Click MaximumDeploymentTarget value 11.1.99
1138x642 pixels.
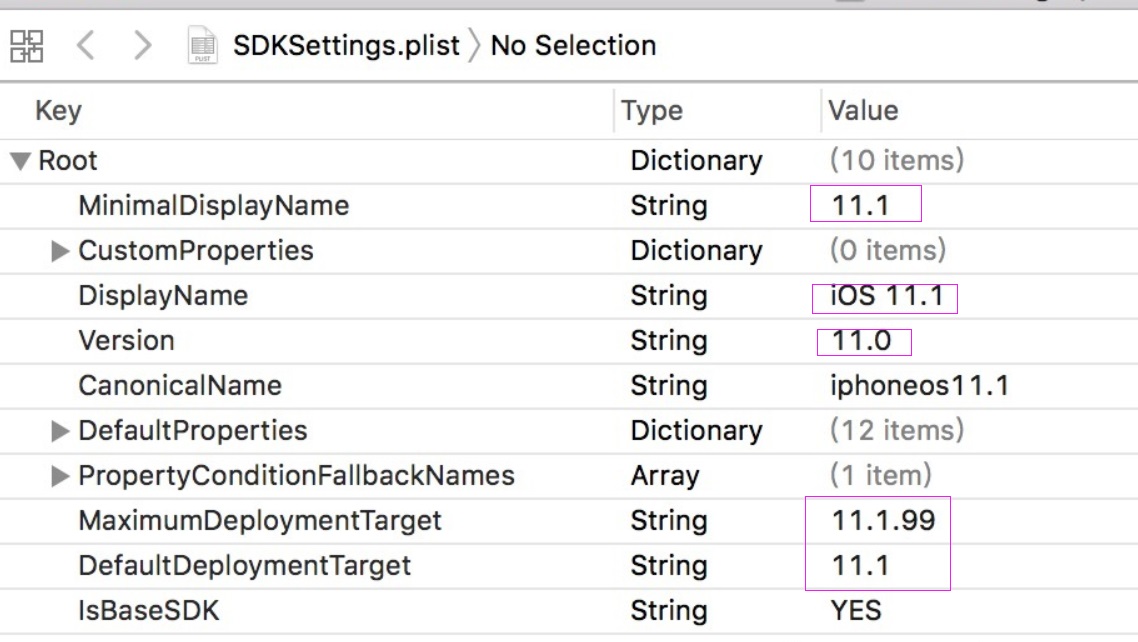(883, 521)
